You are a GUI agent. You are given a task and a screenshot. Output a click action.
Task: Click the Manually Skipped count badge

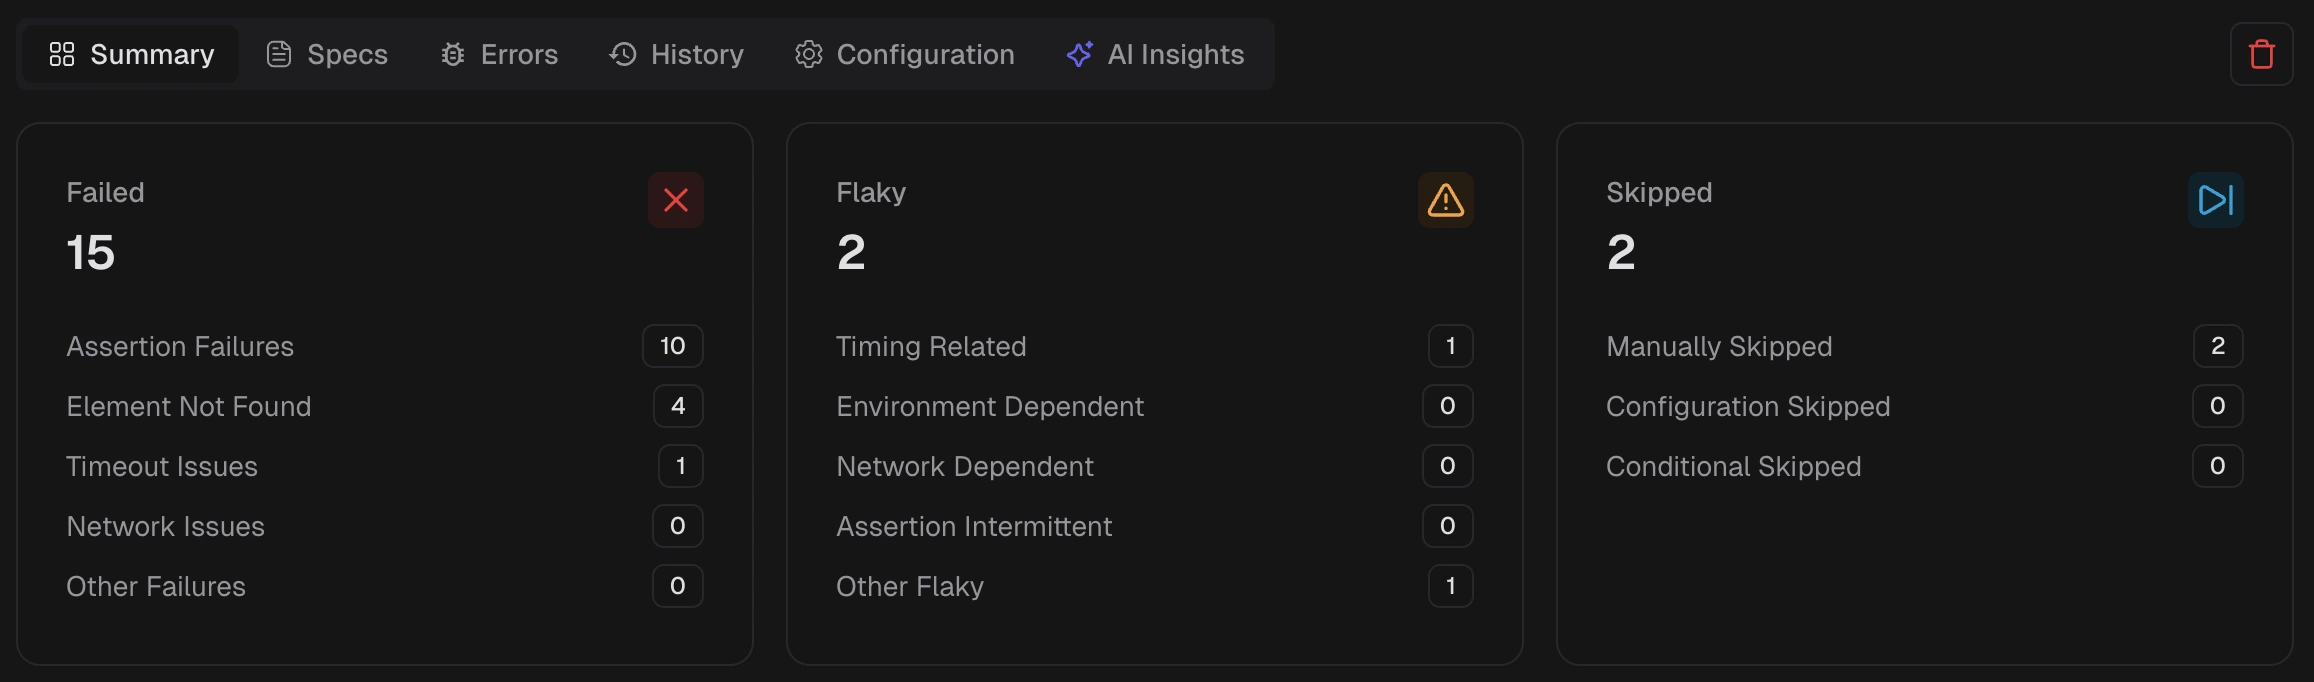2218,346
